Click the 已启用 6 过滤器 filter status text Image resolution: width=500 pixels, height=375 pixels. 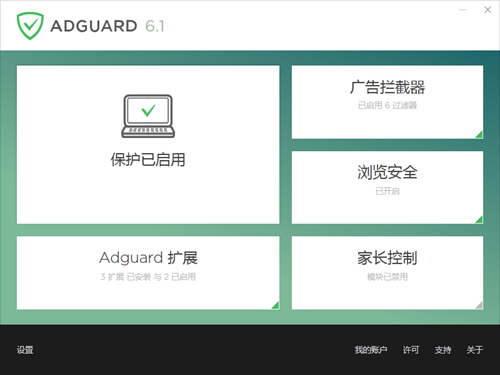(387, 105)
